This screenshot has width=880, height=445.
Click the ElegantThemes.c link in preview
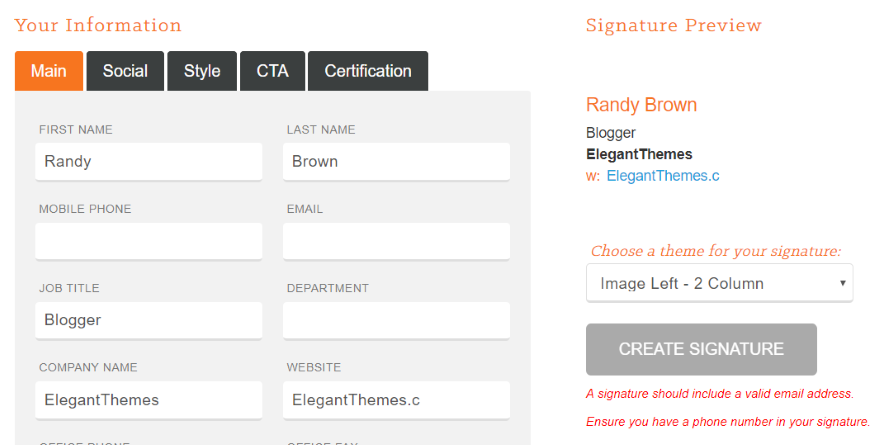pyautogui.click(x=662, y=176)
